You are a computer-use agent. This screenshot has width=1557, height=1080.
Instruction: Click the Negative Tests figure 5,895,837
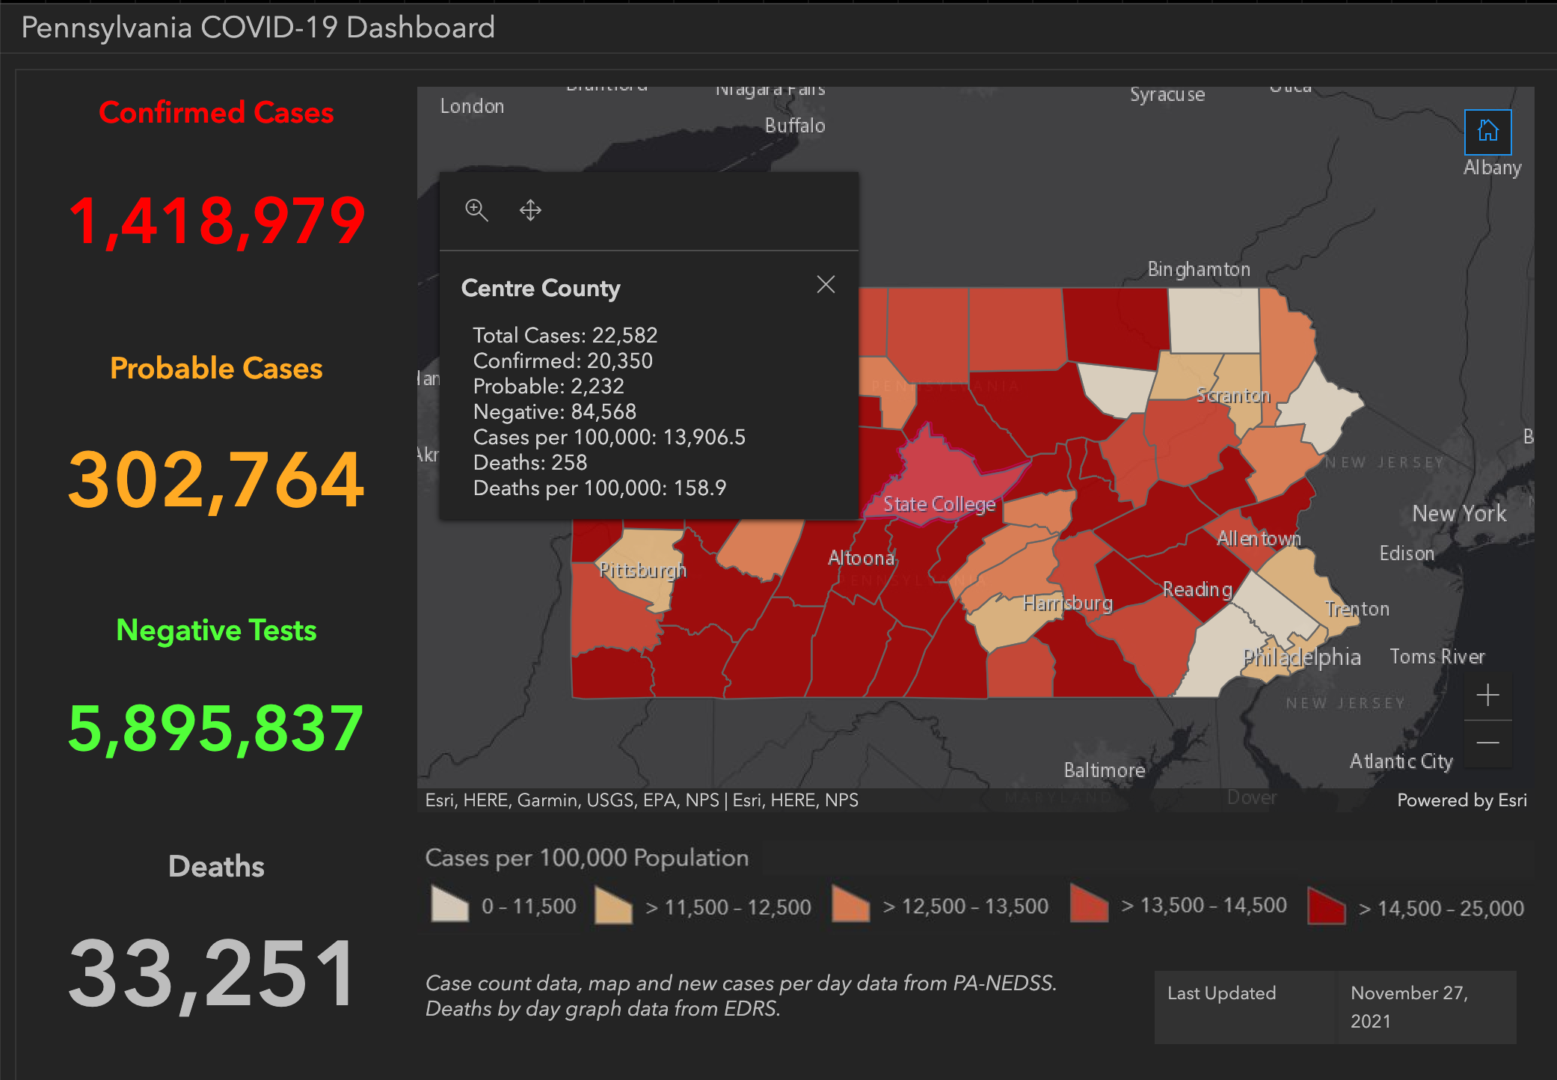214,728
